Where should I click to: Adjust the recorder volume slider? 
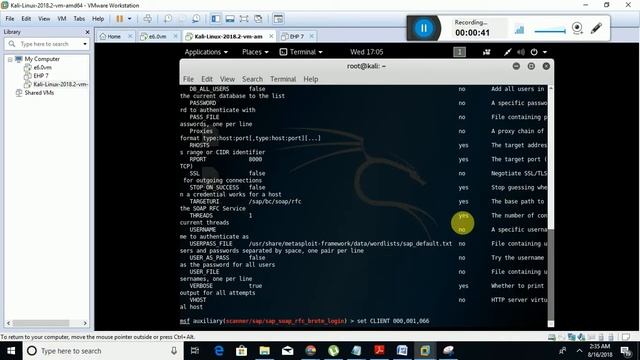(x=550, y=31)
